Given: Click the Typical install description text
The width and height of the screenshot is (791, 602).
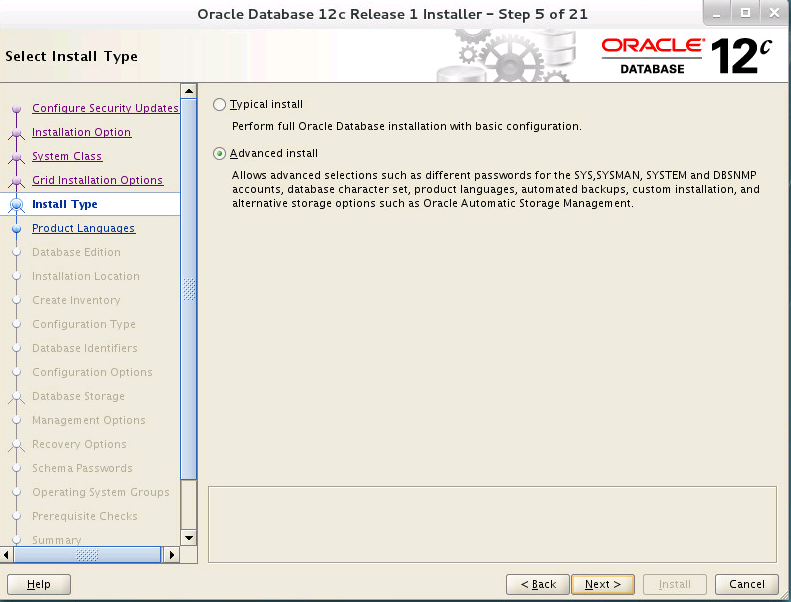Looking at the screenshot, I should pyautogui.click(x=407, y=126).
